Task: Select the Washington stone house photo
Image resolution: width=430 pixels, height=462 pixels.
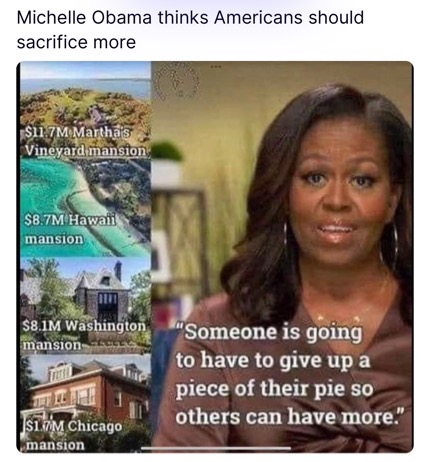Action: pyautogui.click(x=85, y=305)
